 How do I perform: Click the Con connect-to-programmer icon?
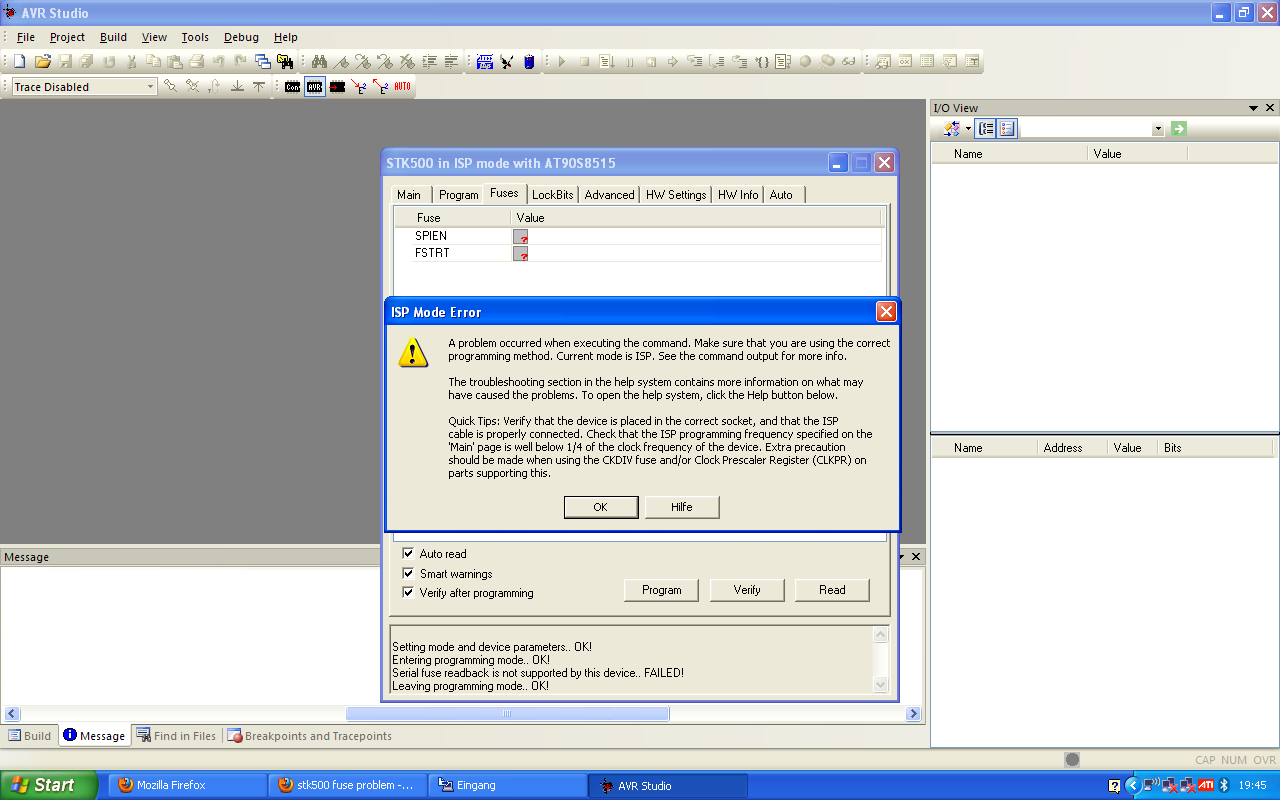click(x=292, y=87)
